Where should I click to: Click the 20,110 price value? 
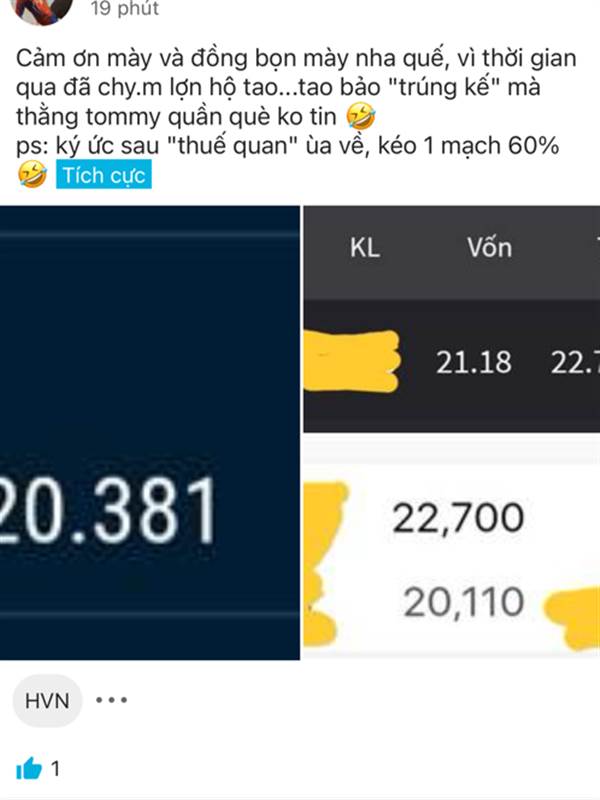[x=464, y=602]
